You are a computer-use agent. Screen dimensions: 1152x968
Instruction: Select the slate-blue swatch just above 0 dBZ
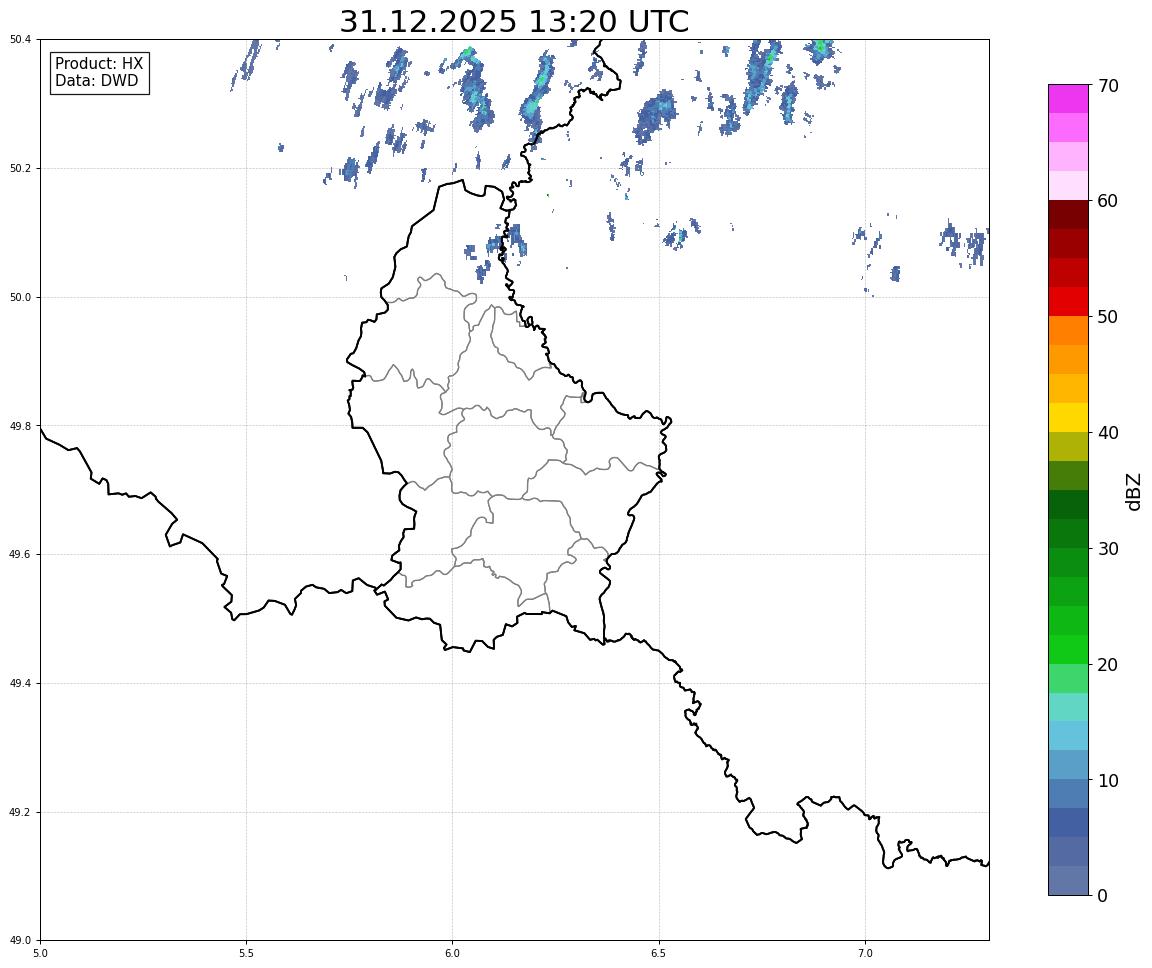(x=1068, y=881)
